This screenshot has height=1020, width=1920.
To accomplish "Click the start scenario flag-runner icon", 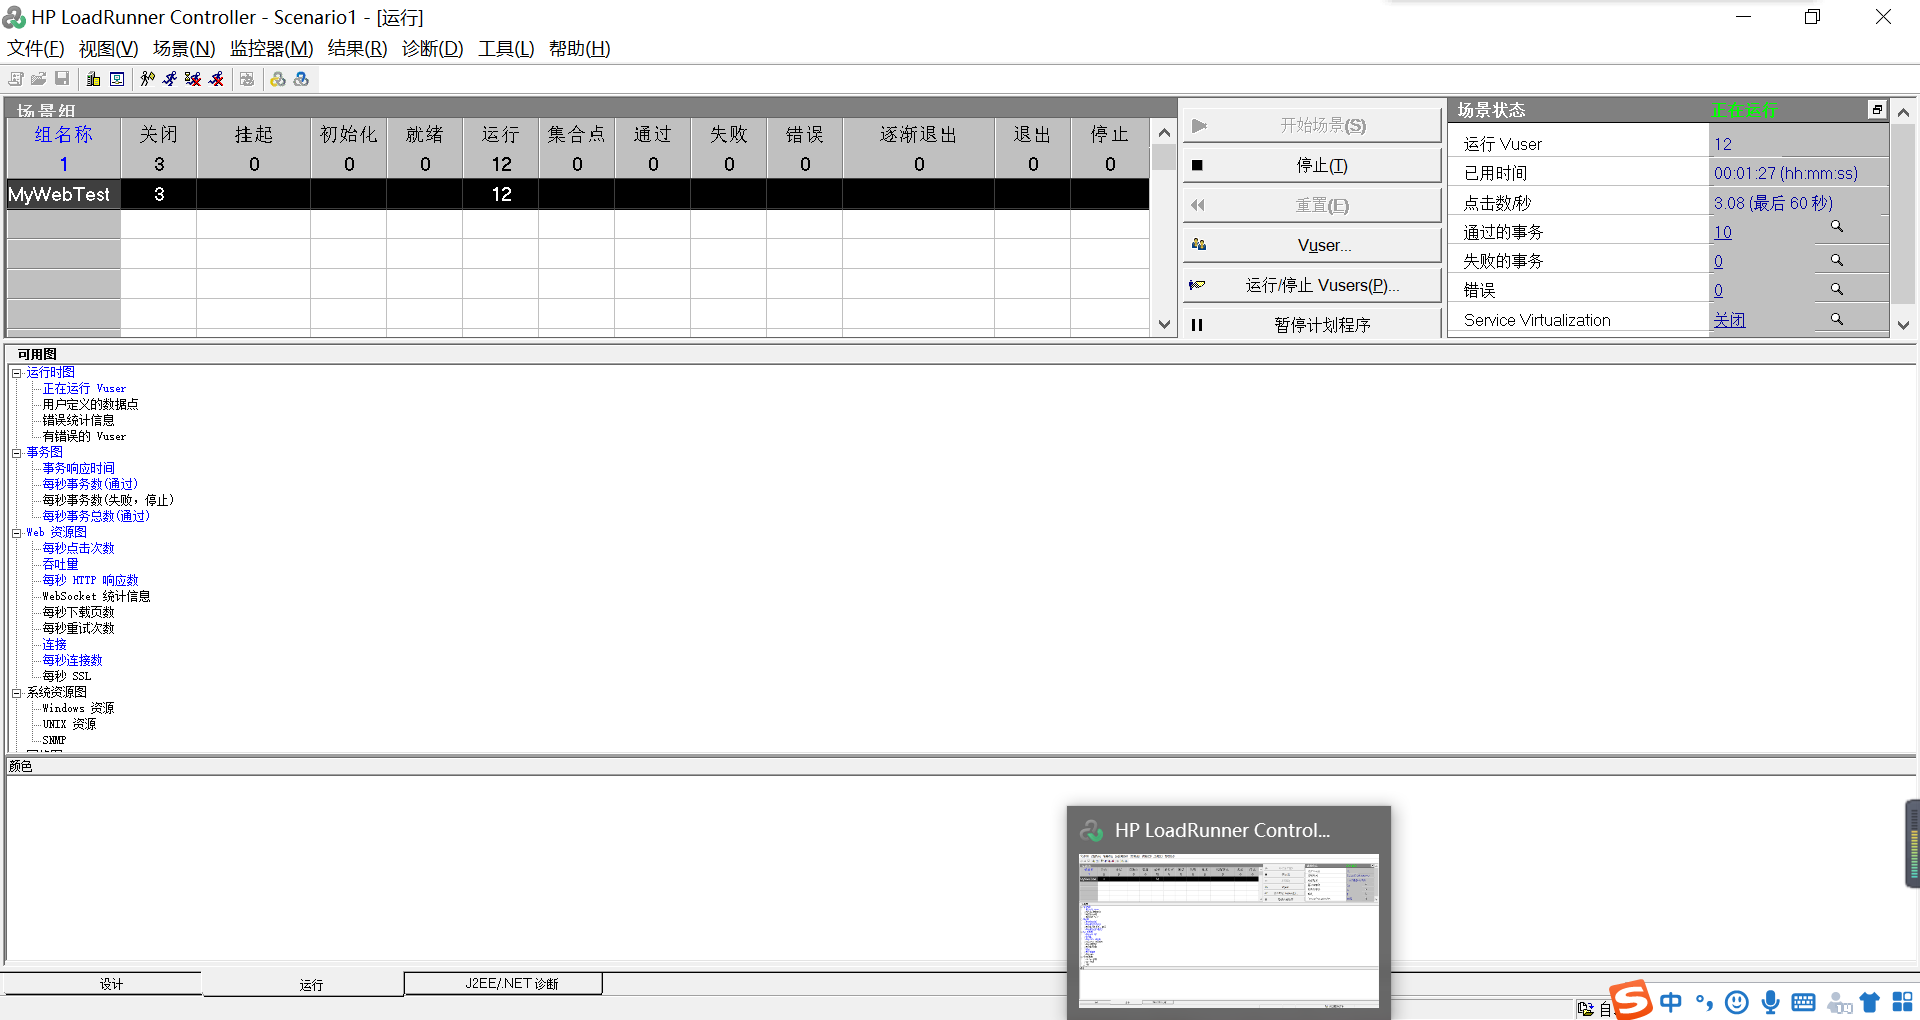I will (x=148, y=79).
